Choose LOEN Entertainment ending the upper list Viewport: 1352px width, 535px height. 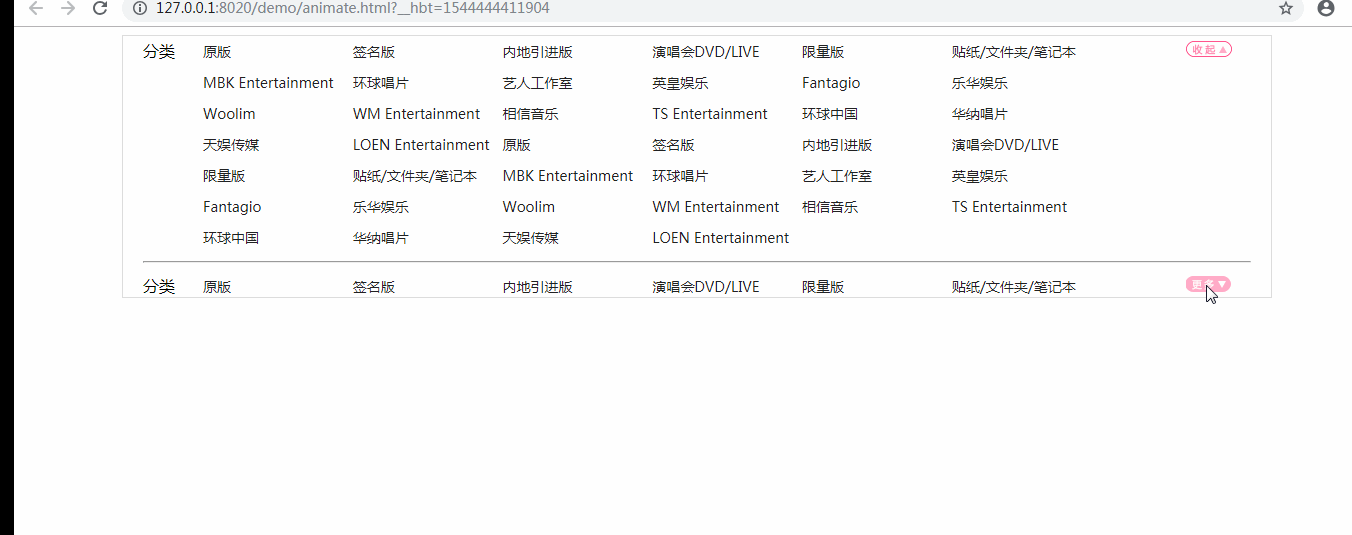[x=721, y=238]
